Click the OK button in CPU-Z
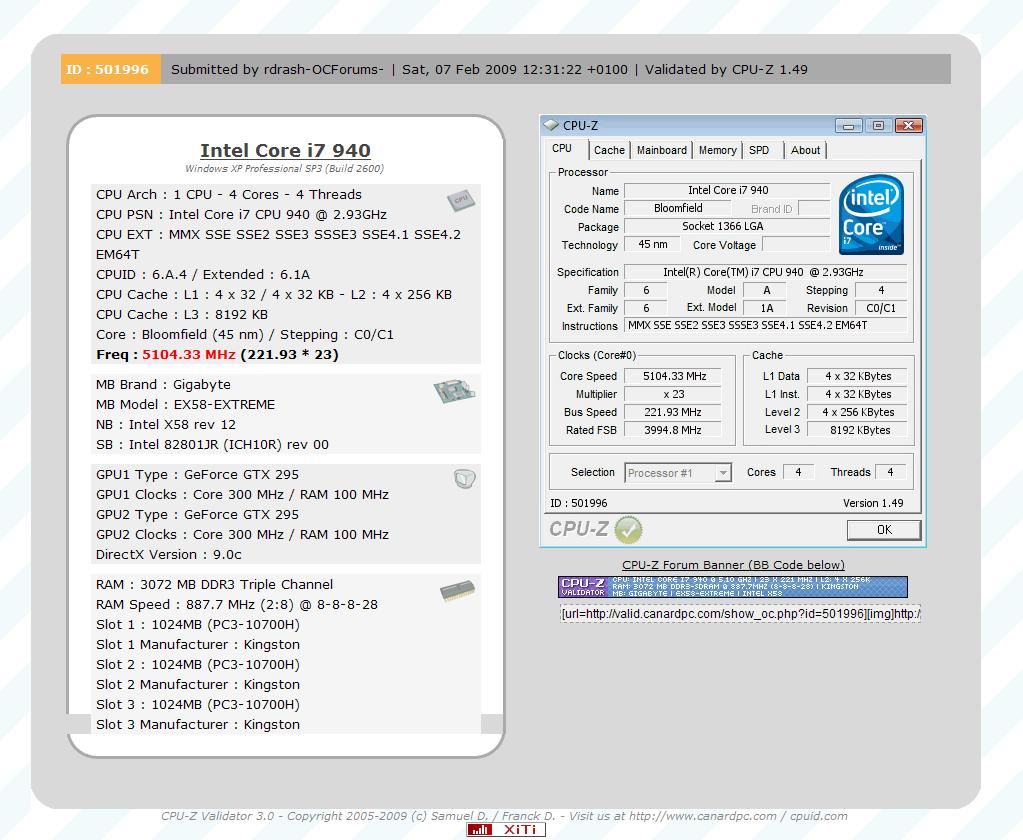 [884, 530]
